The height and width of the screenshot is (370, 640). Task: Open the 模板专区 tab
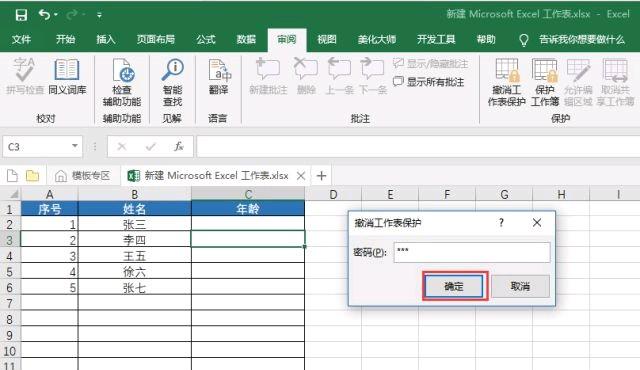pos(83,176)
